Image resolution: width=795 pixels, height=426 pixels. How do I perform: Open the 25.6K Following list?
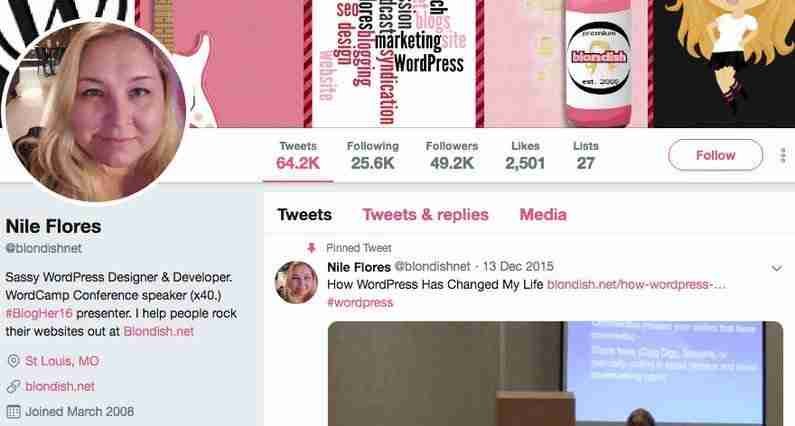373,156
